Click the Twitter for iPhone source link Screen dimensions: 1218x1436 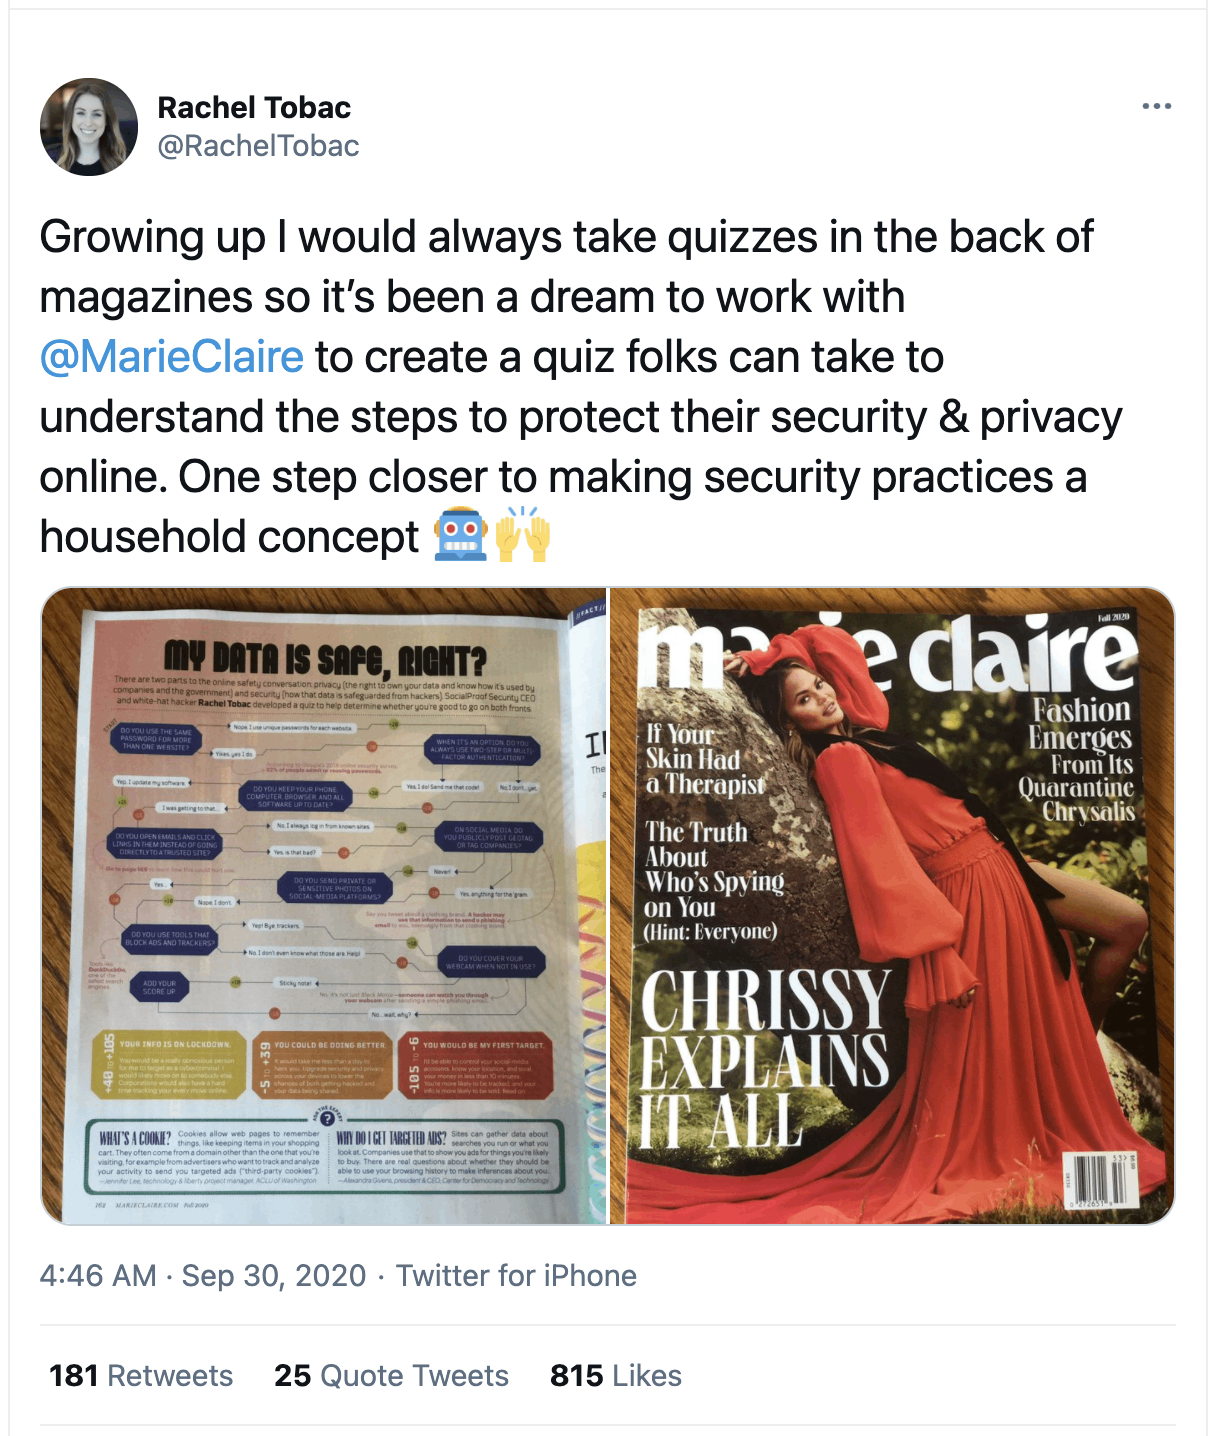[x=516, y=1276]
